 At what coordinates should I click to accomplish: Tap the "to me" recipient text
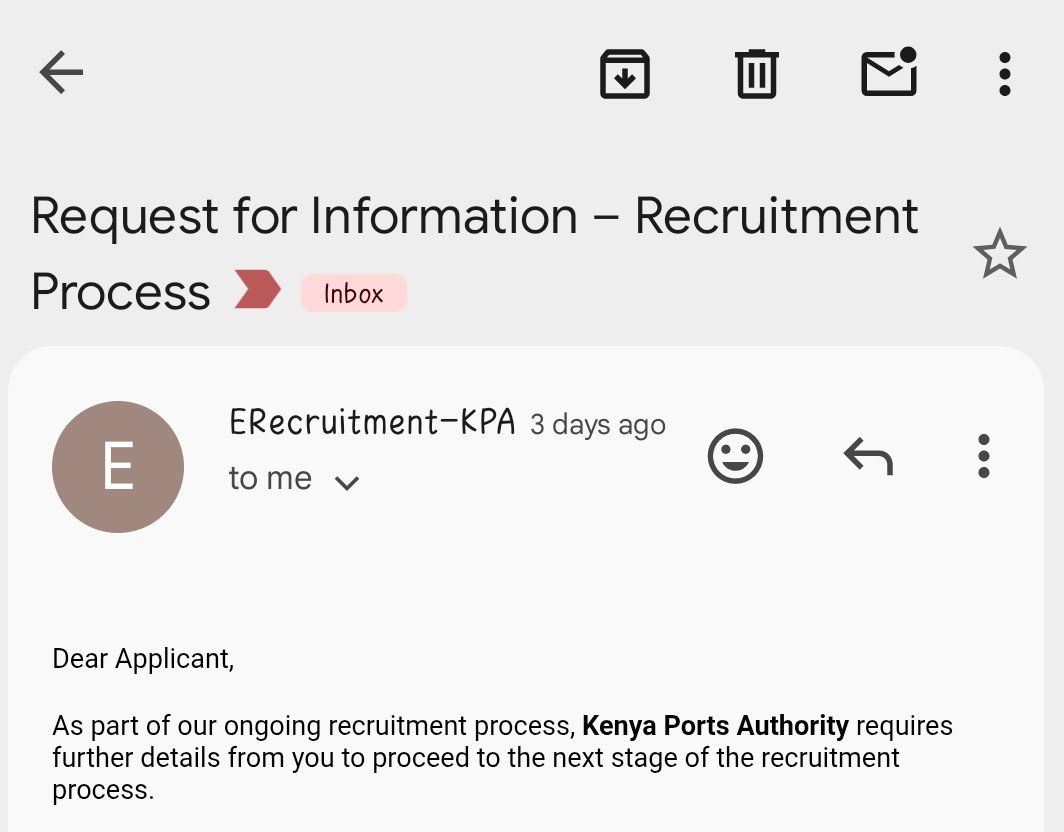pos(270,479)
